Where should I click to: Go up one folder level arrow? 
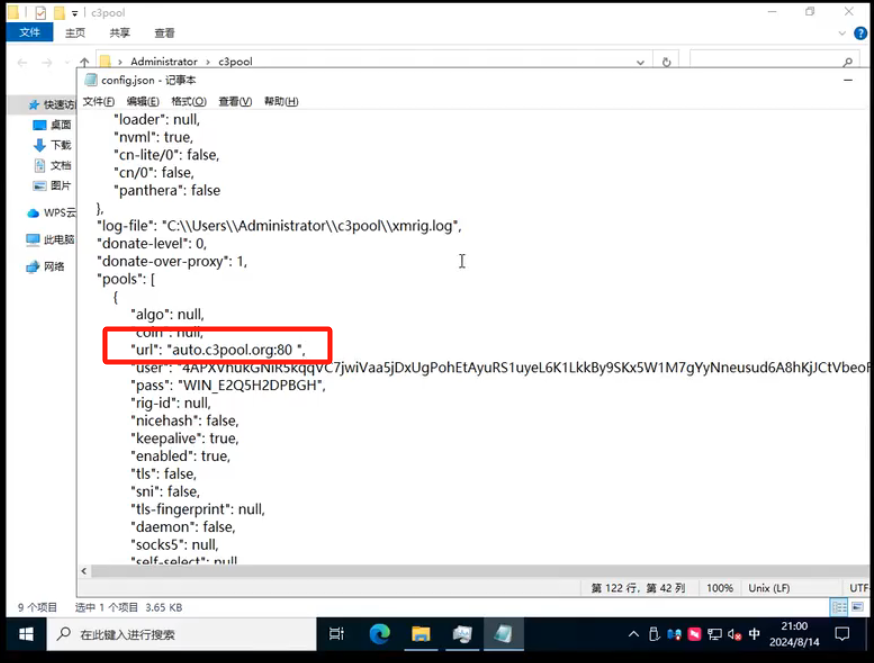click(x=84, y=62)
